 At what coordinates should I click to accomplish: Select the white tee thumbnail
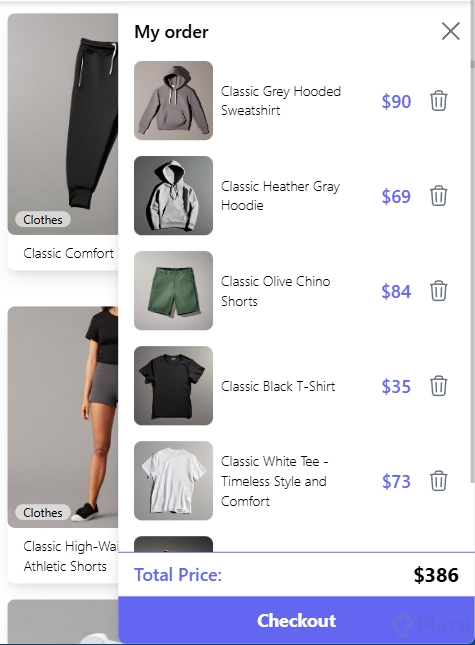(174, 480)
